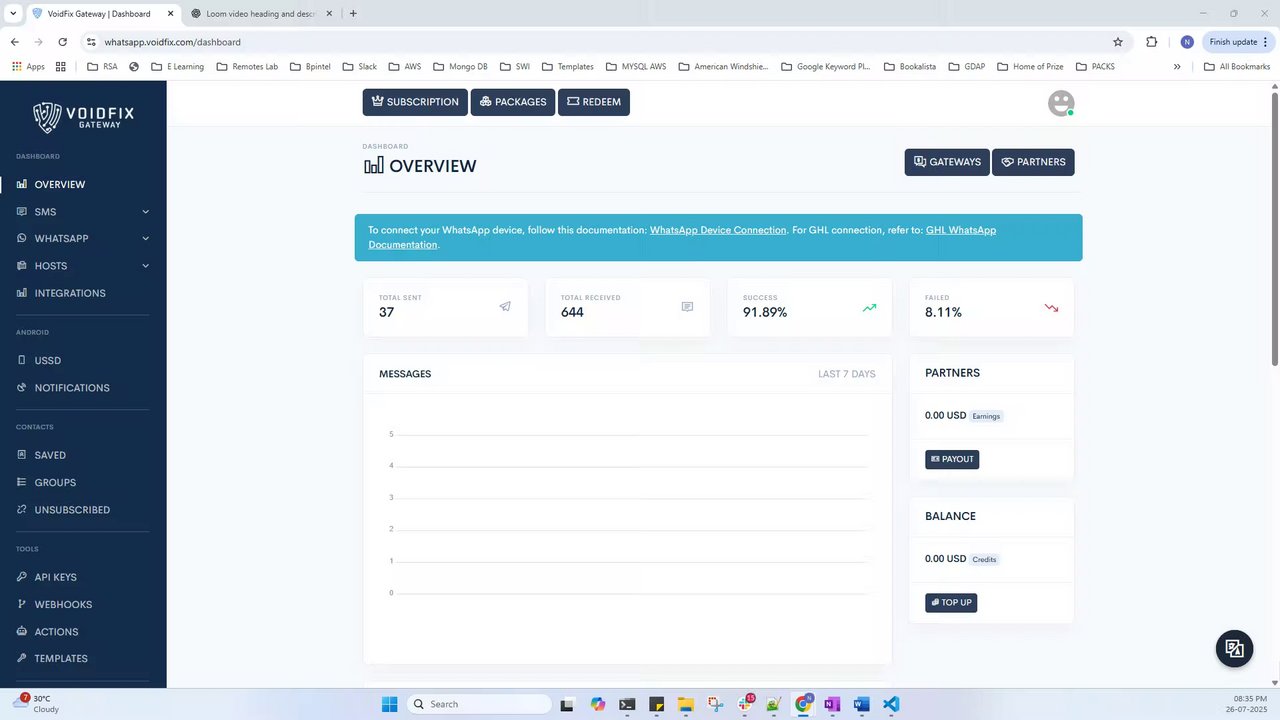
Task: Click the address bar URL field
Action: [600, 42]
